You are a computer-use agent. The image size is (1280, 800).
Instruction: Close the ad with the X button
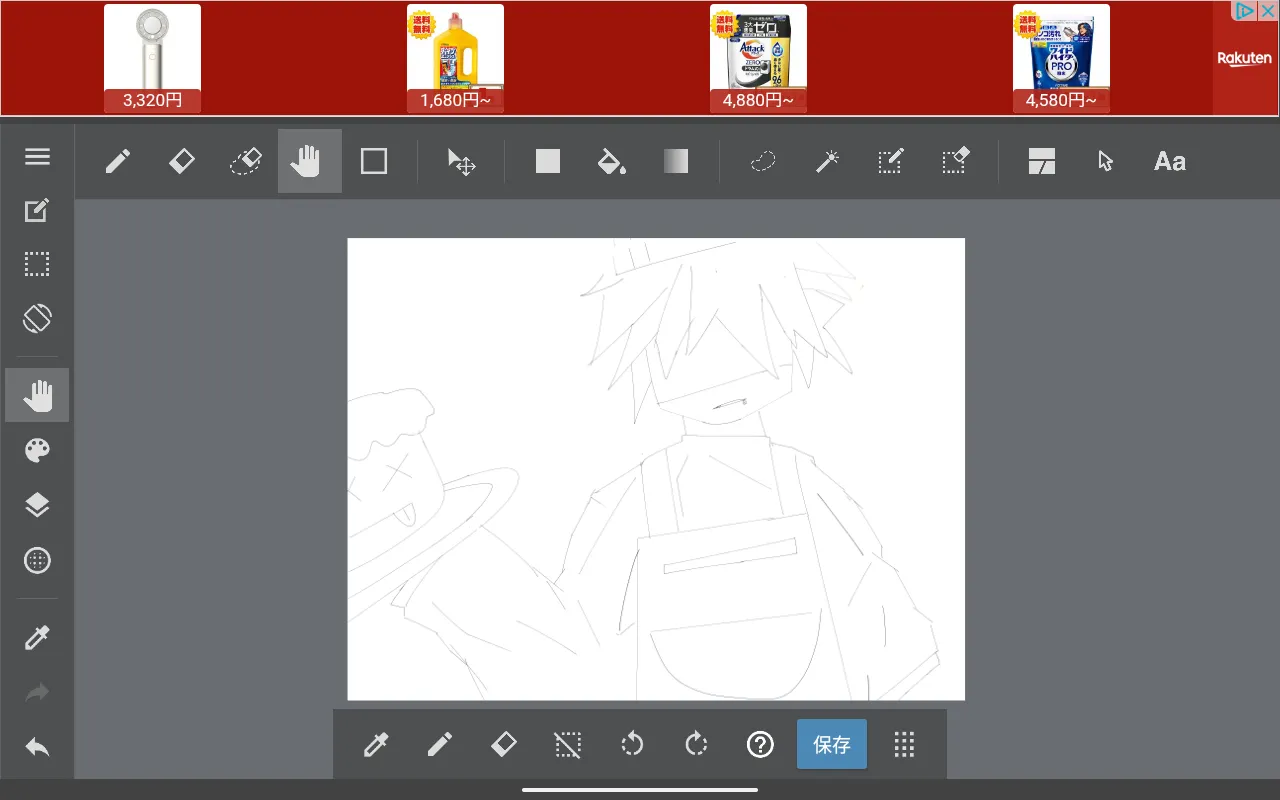tap(1267, 11)
